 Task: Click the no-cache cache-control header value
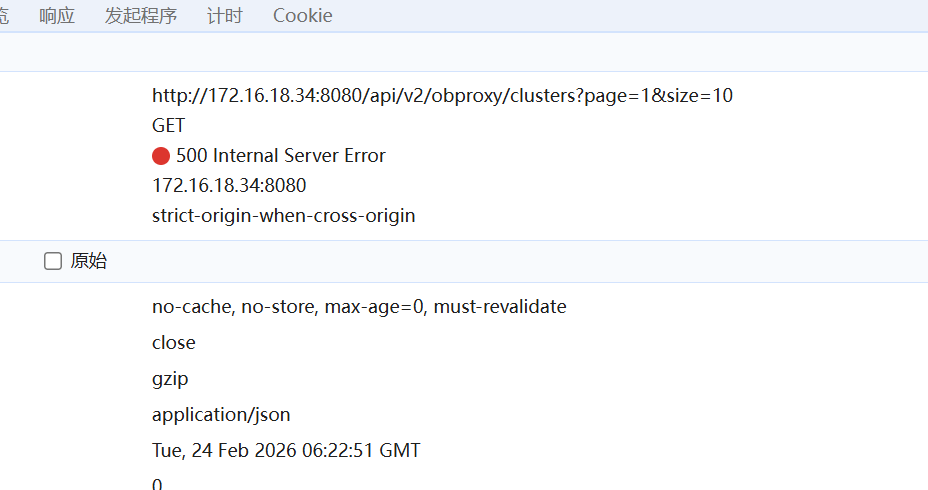359,307
